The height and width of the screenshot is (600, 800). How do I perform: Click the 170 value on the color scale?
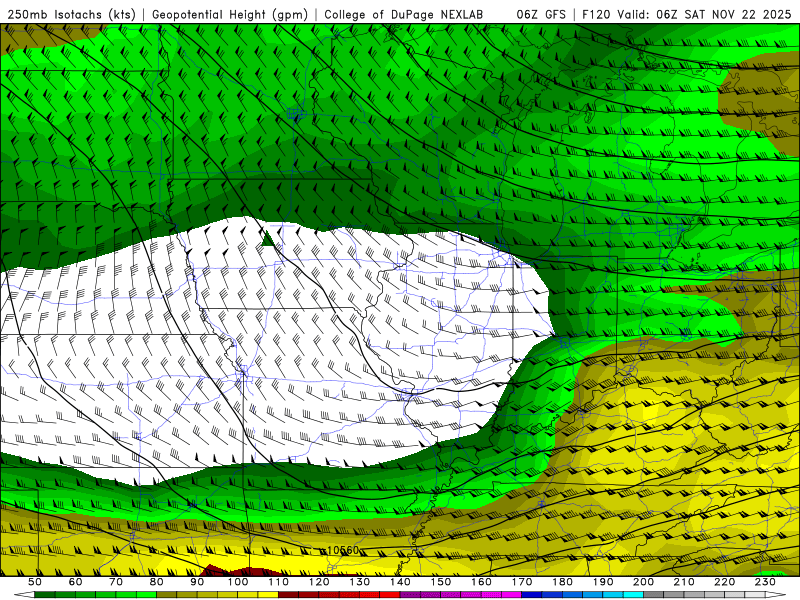click(x=522, y=582)
